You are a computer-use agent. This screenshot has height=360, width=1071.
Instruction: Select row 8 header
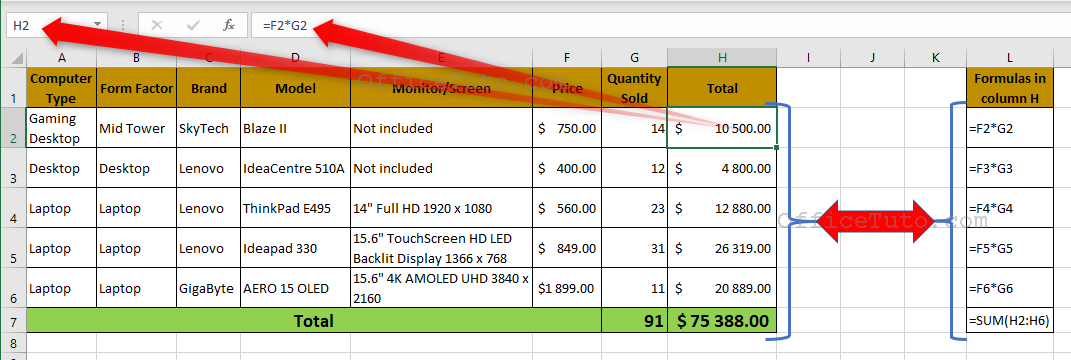14,342
